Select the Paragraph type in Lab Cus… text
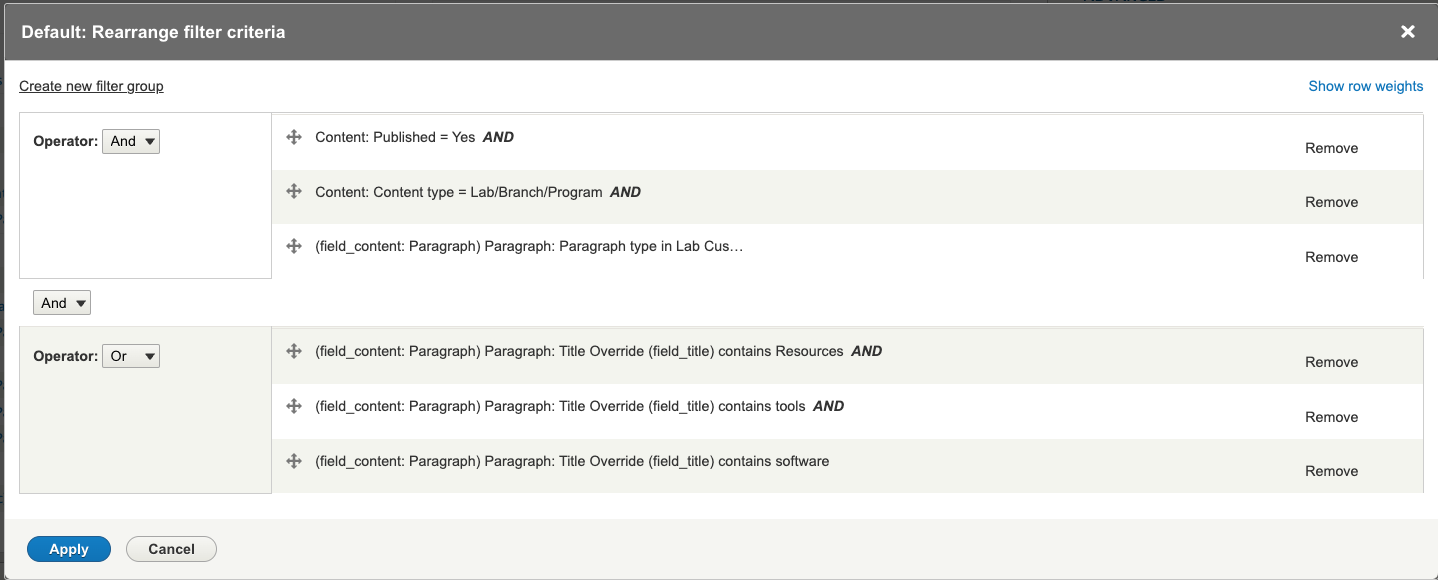 (x=529, y=246)
